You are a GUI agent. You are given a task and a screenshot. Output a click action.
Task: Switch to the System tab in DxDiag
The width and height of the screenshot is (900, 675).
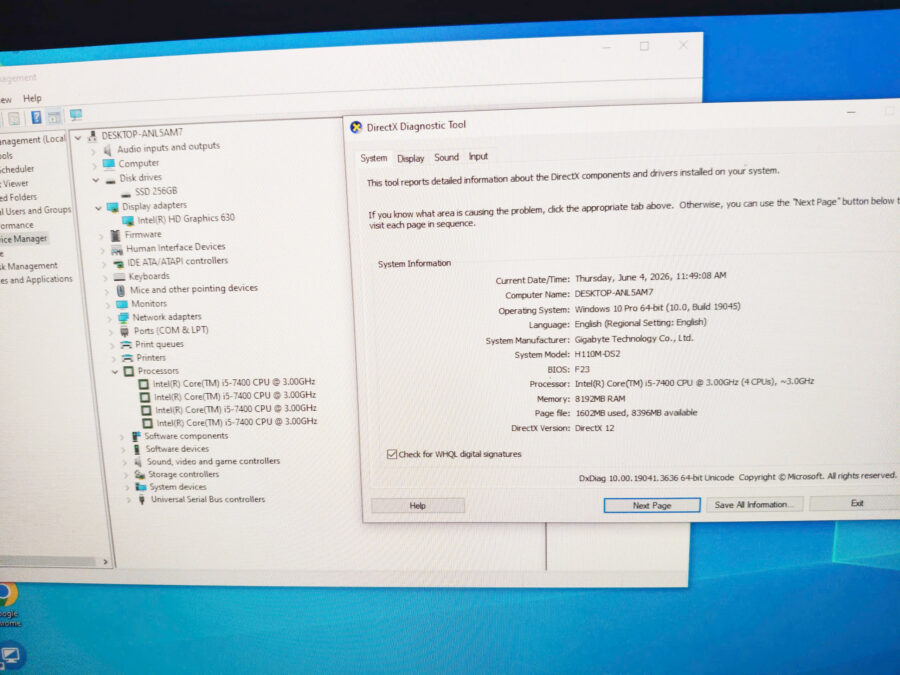click(374, 158)
